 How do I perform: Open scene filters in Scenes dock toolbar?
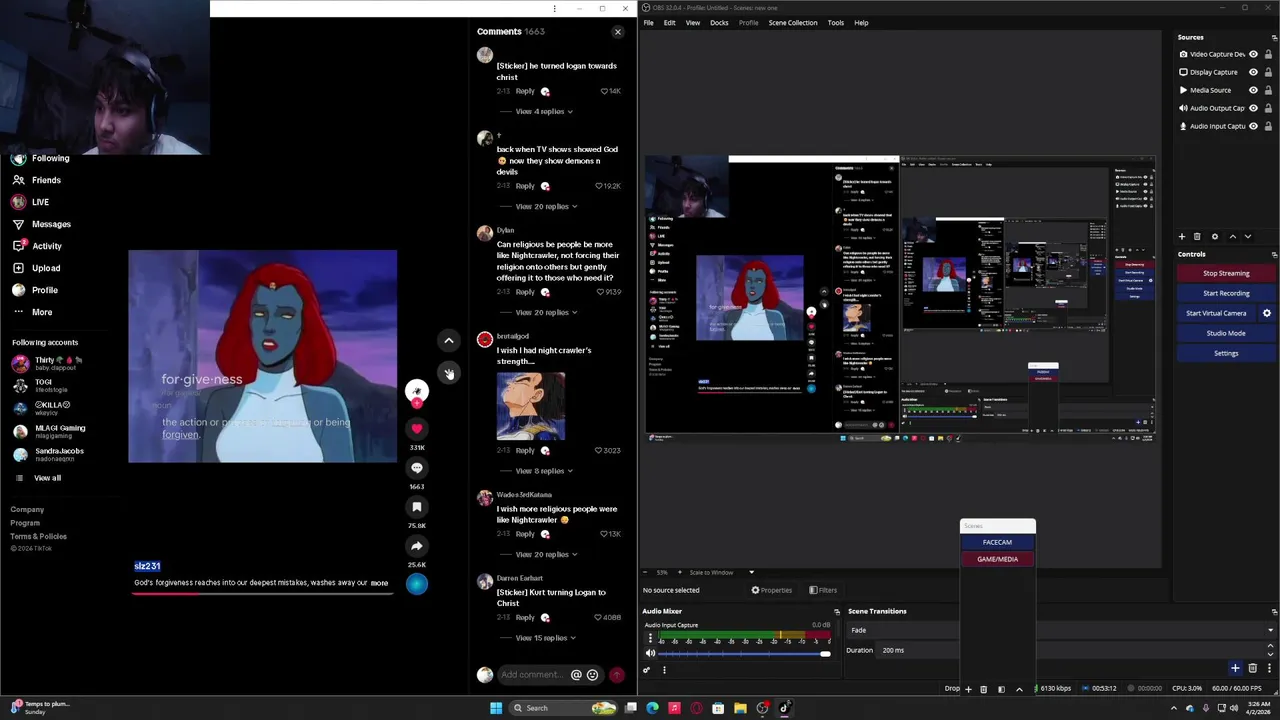(1001, 689)
